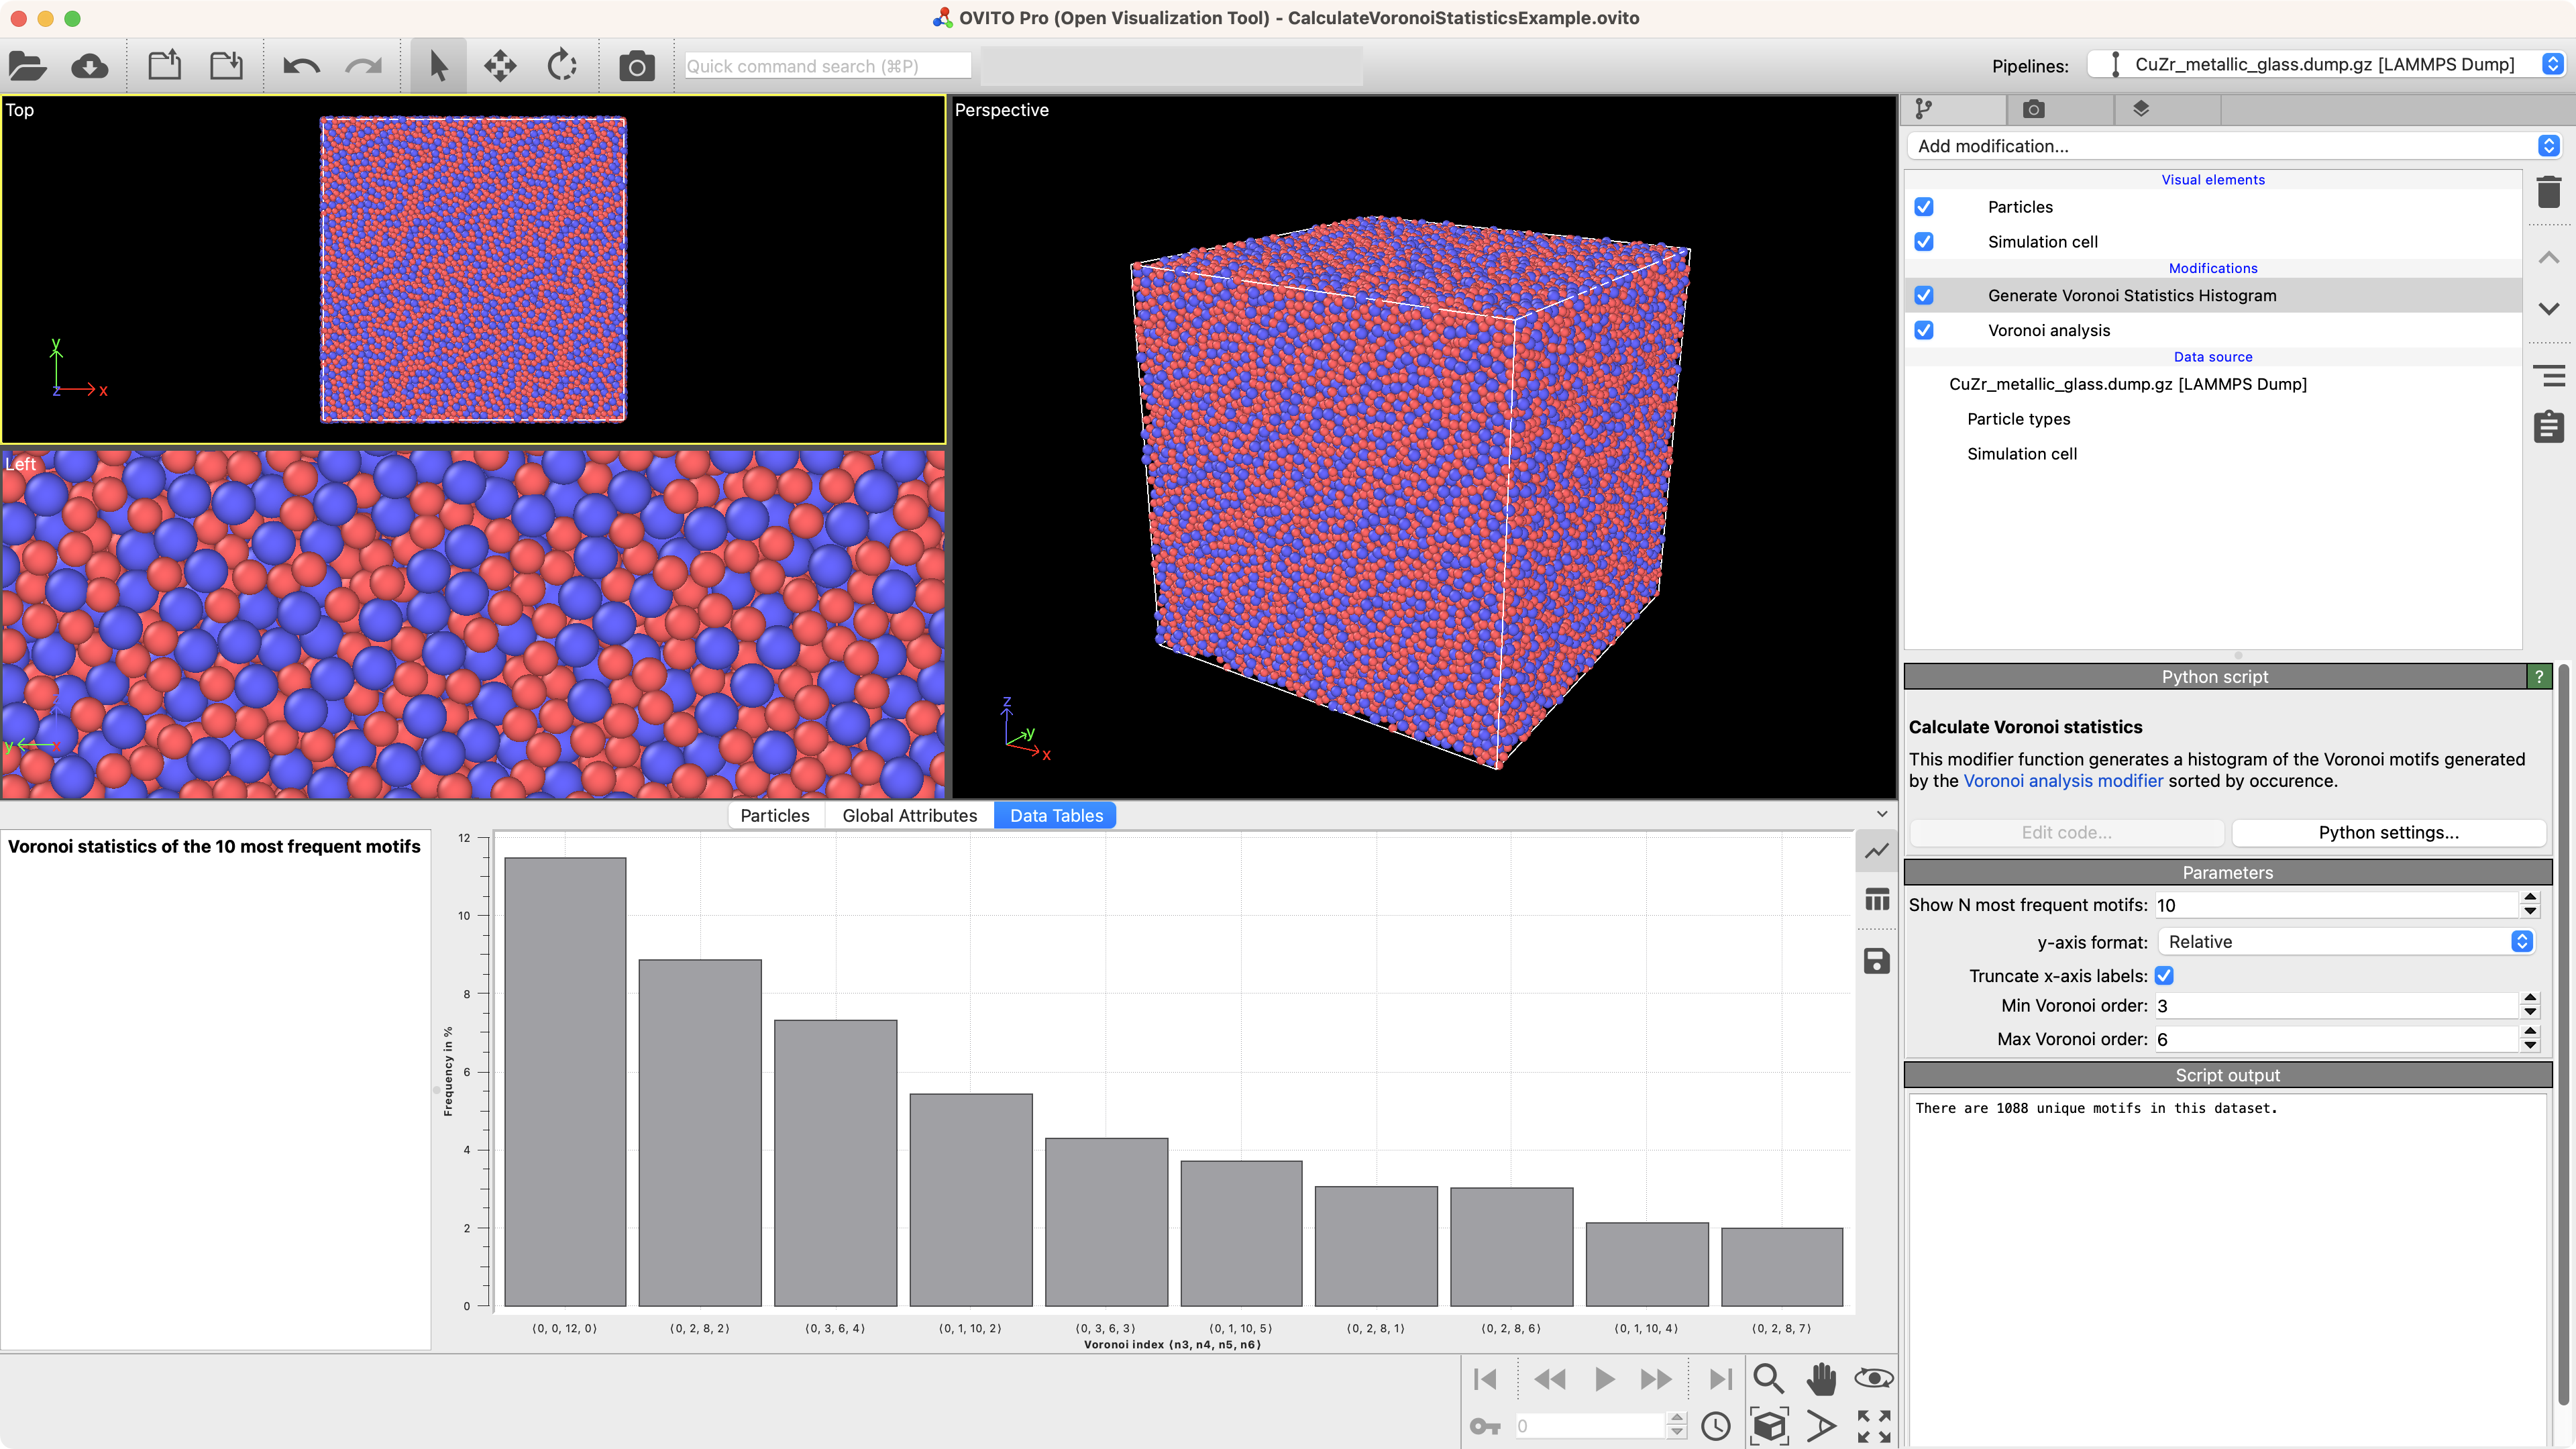Image resolution: width=2576 pixels, height=1449 pixels.
Task: Select the Pan viewport hand icon
Action: pos(1821,1379)
